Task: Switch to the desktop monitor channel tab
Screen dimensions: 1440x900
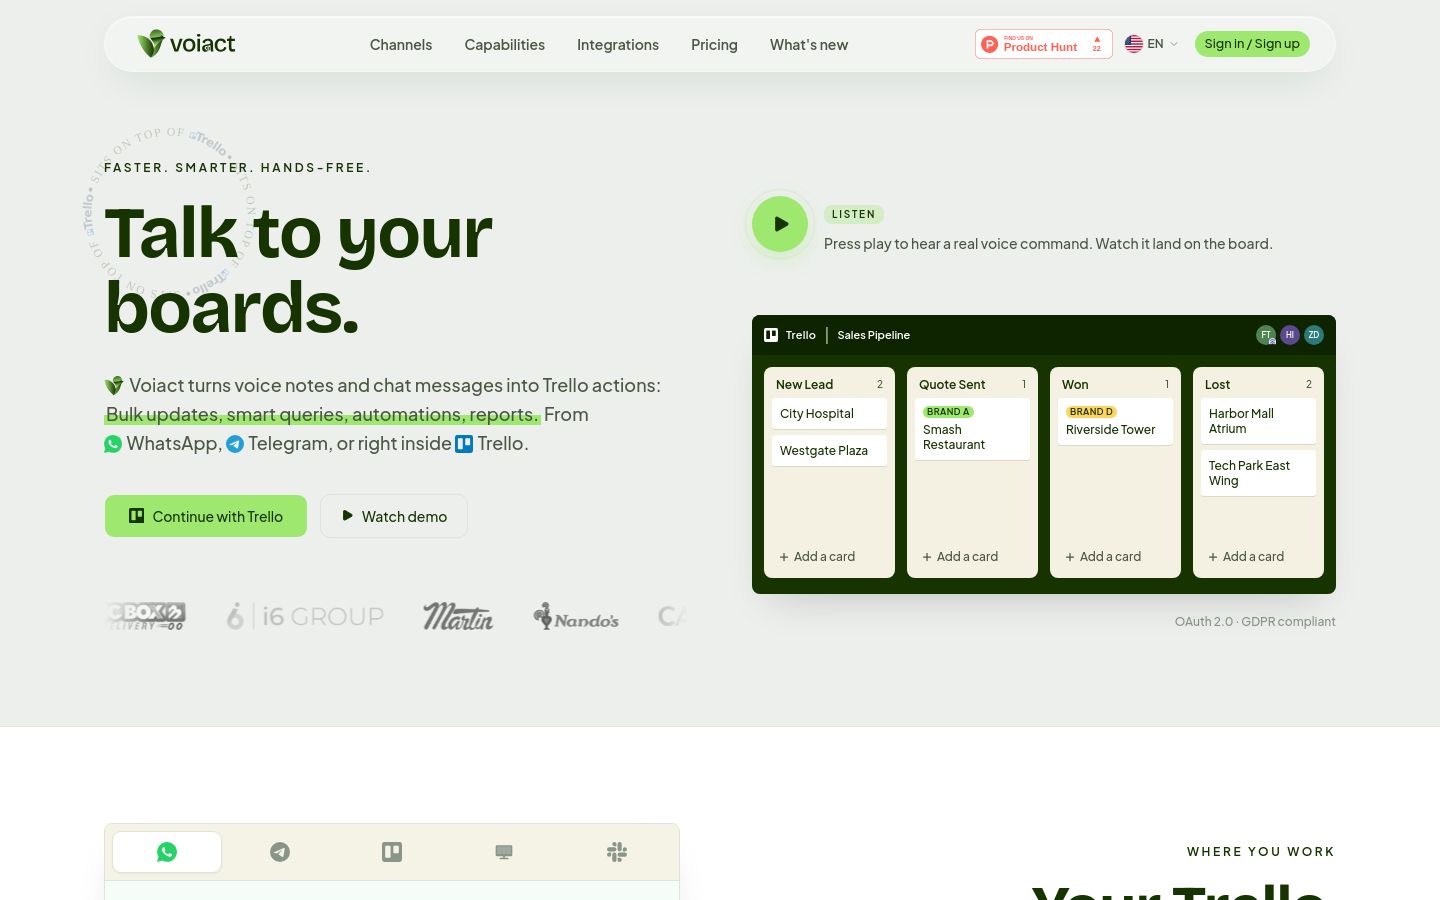Action: (504, 852)
